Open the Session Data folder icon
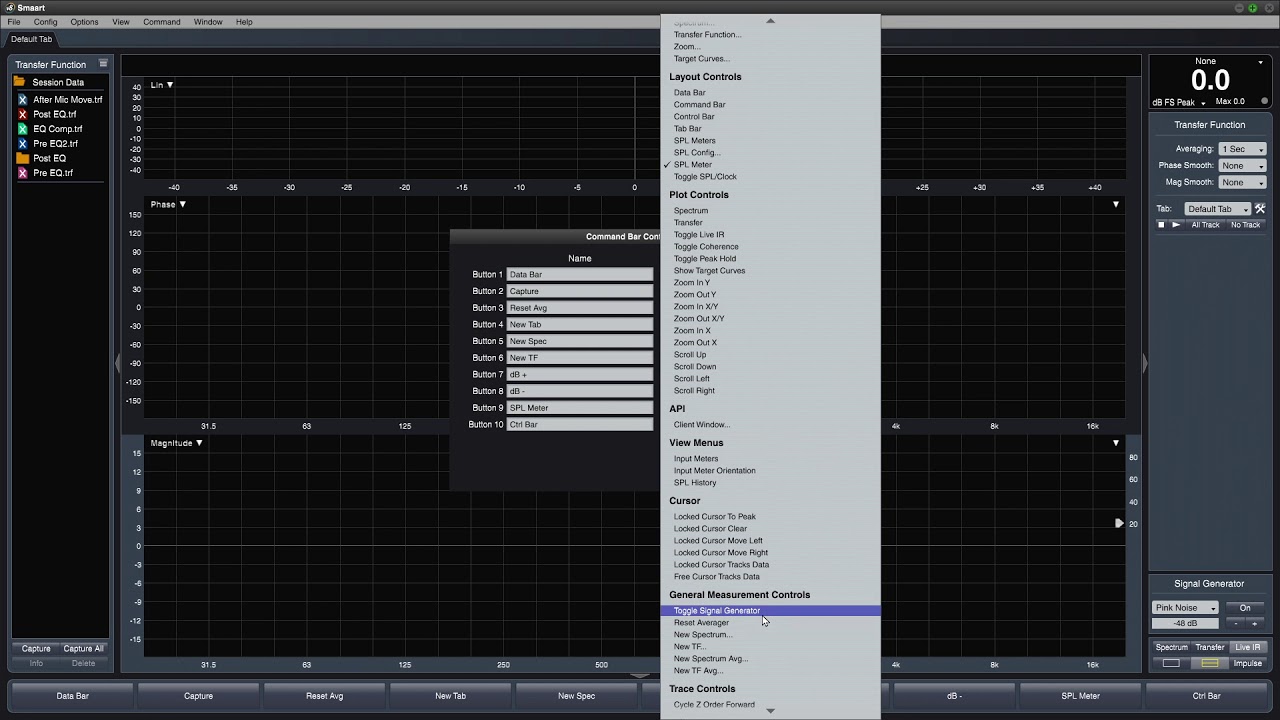The image size is (1280, 720). [x=19, y=82]
